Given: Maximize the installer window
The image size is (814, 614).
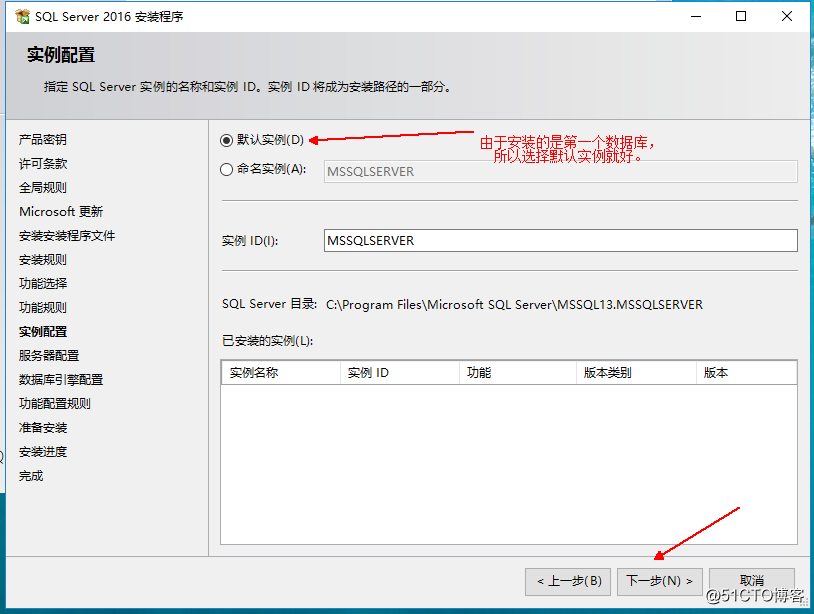Looking at the screenshot, I should [741, 17].
